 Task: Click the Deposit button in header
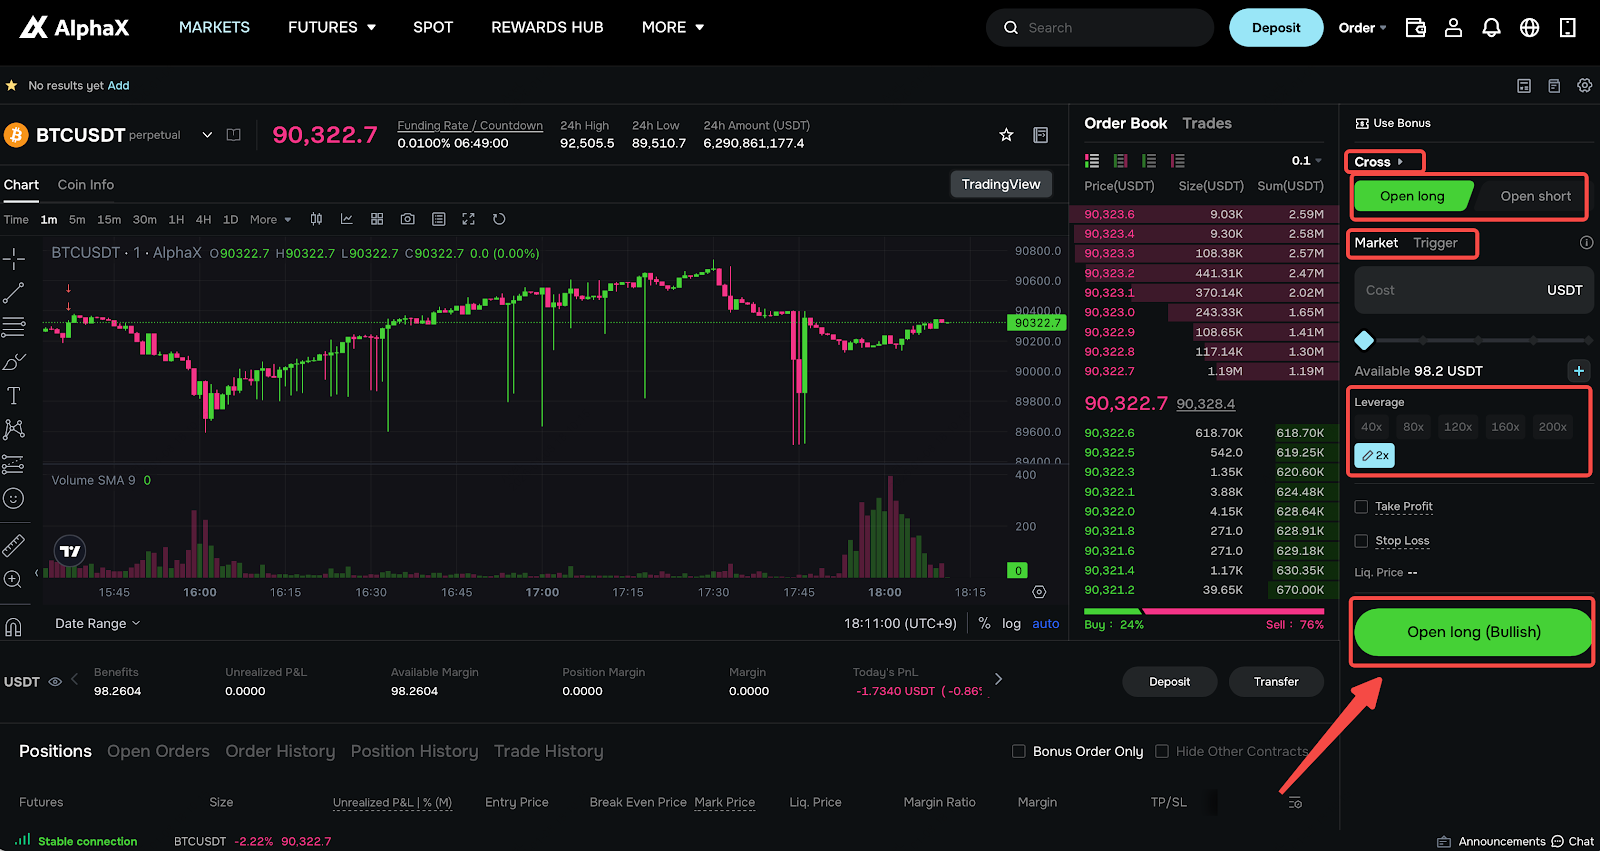tap(1276, 28)
